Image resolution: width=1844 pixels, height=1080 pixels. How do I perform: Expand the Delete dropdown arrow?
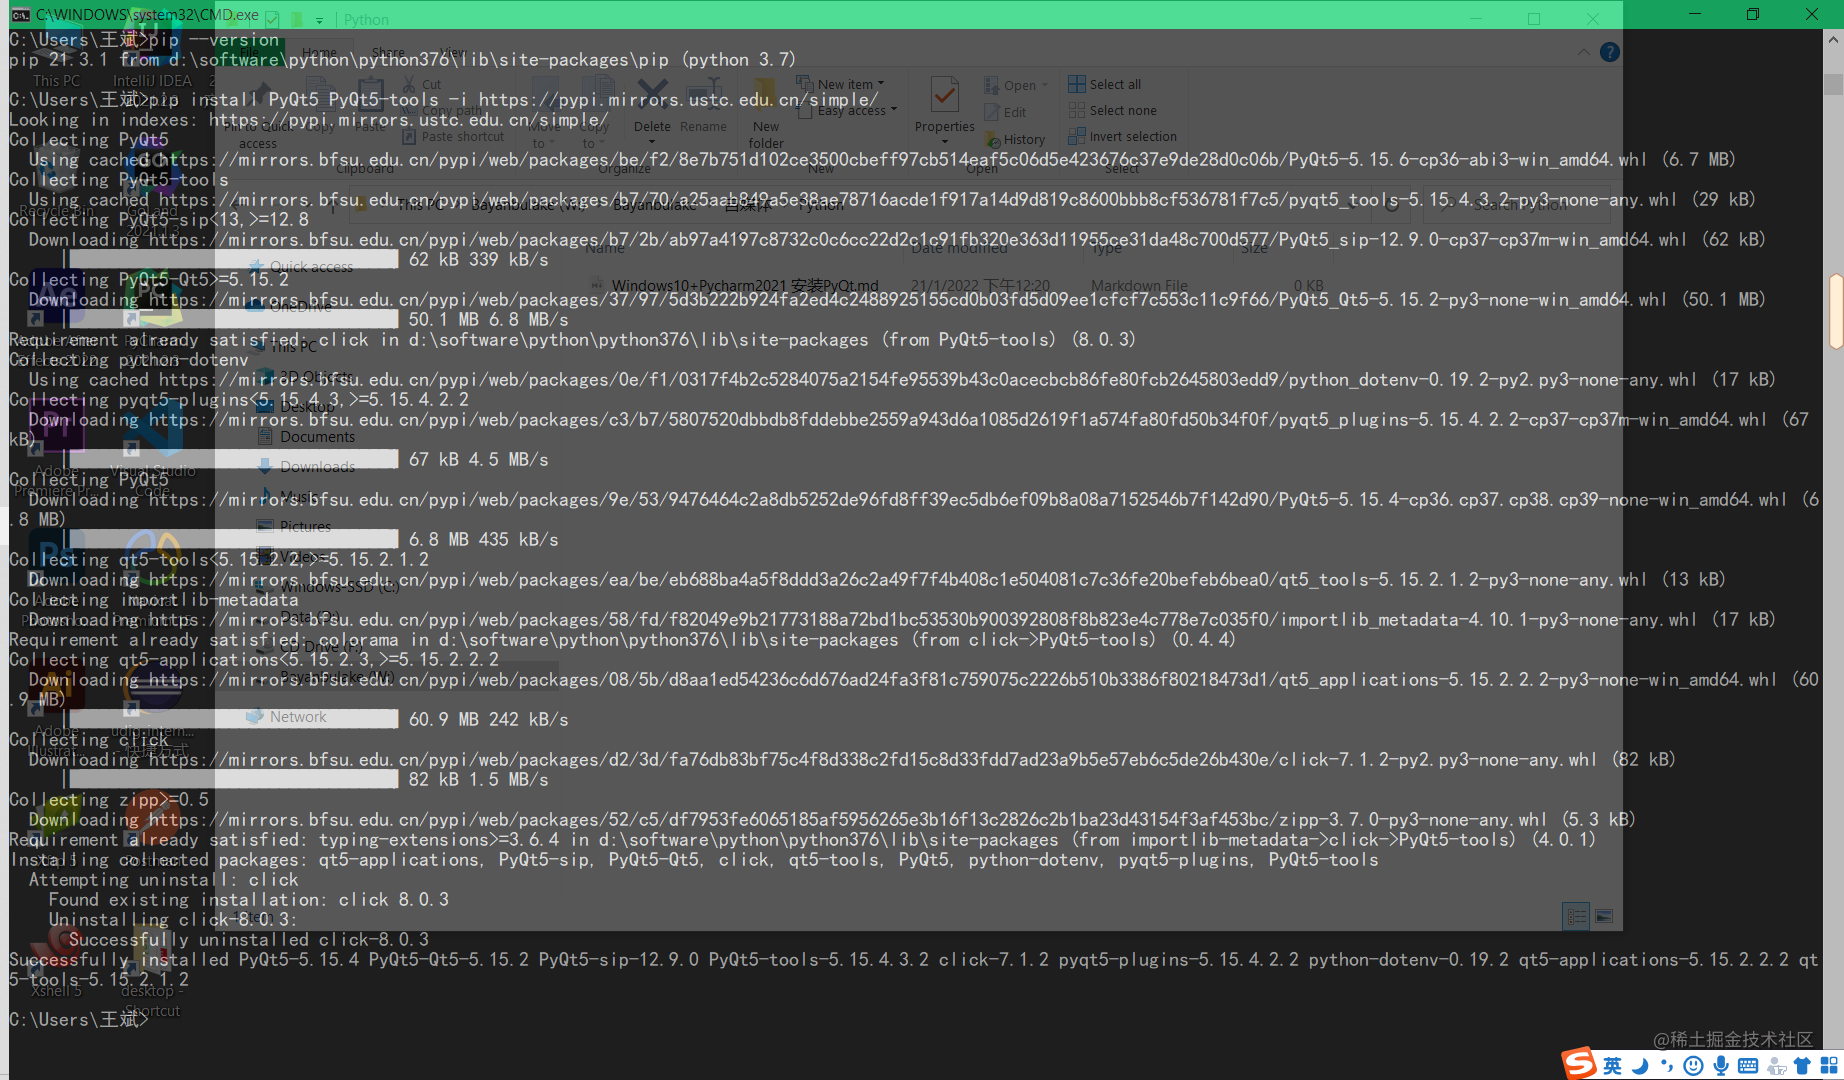tap(652, 140)
